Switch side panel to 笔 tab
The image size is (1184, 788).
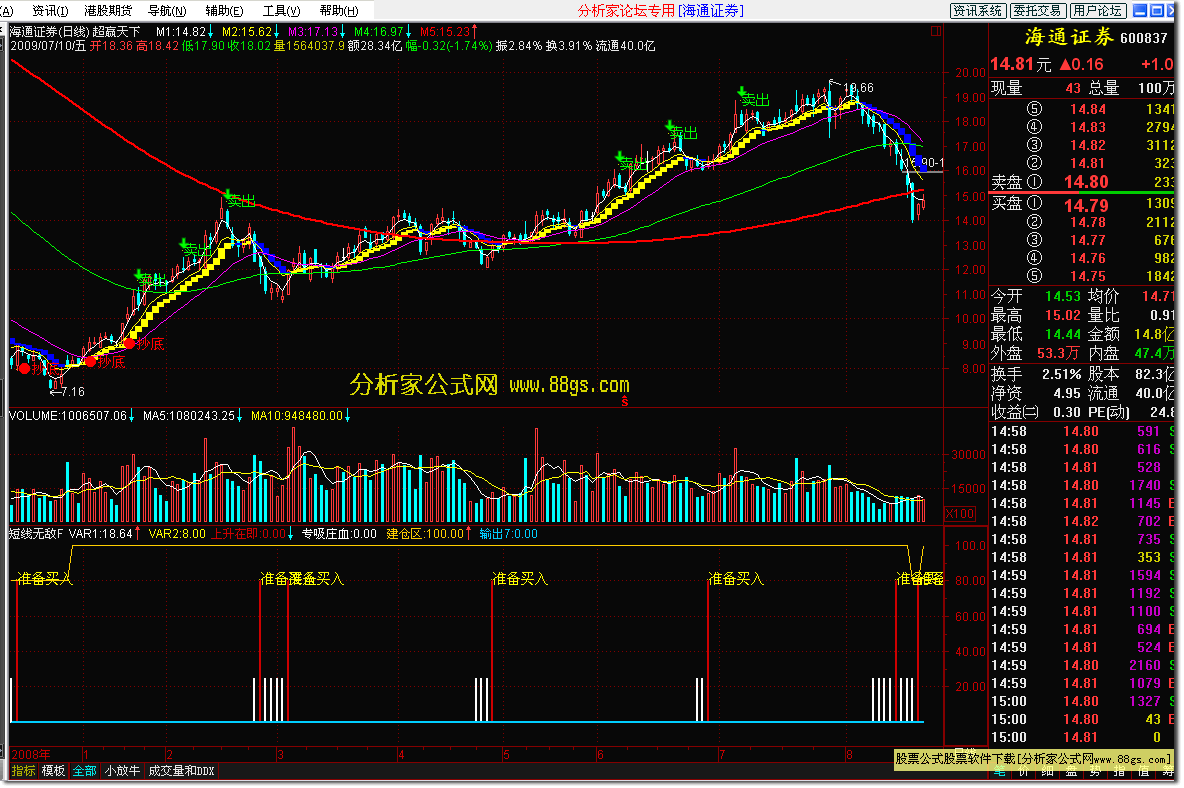click(1000, 771)
